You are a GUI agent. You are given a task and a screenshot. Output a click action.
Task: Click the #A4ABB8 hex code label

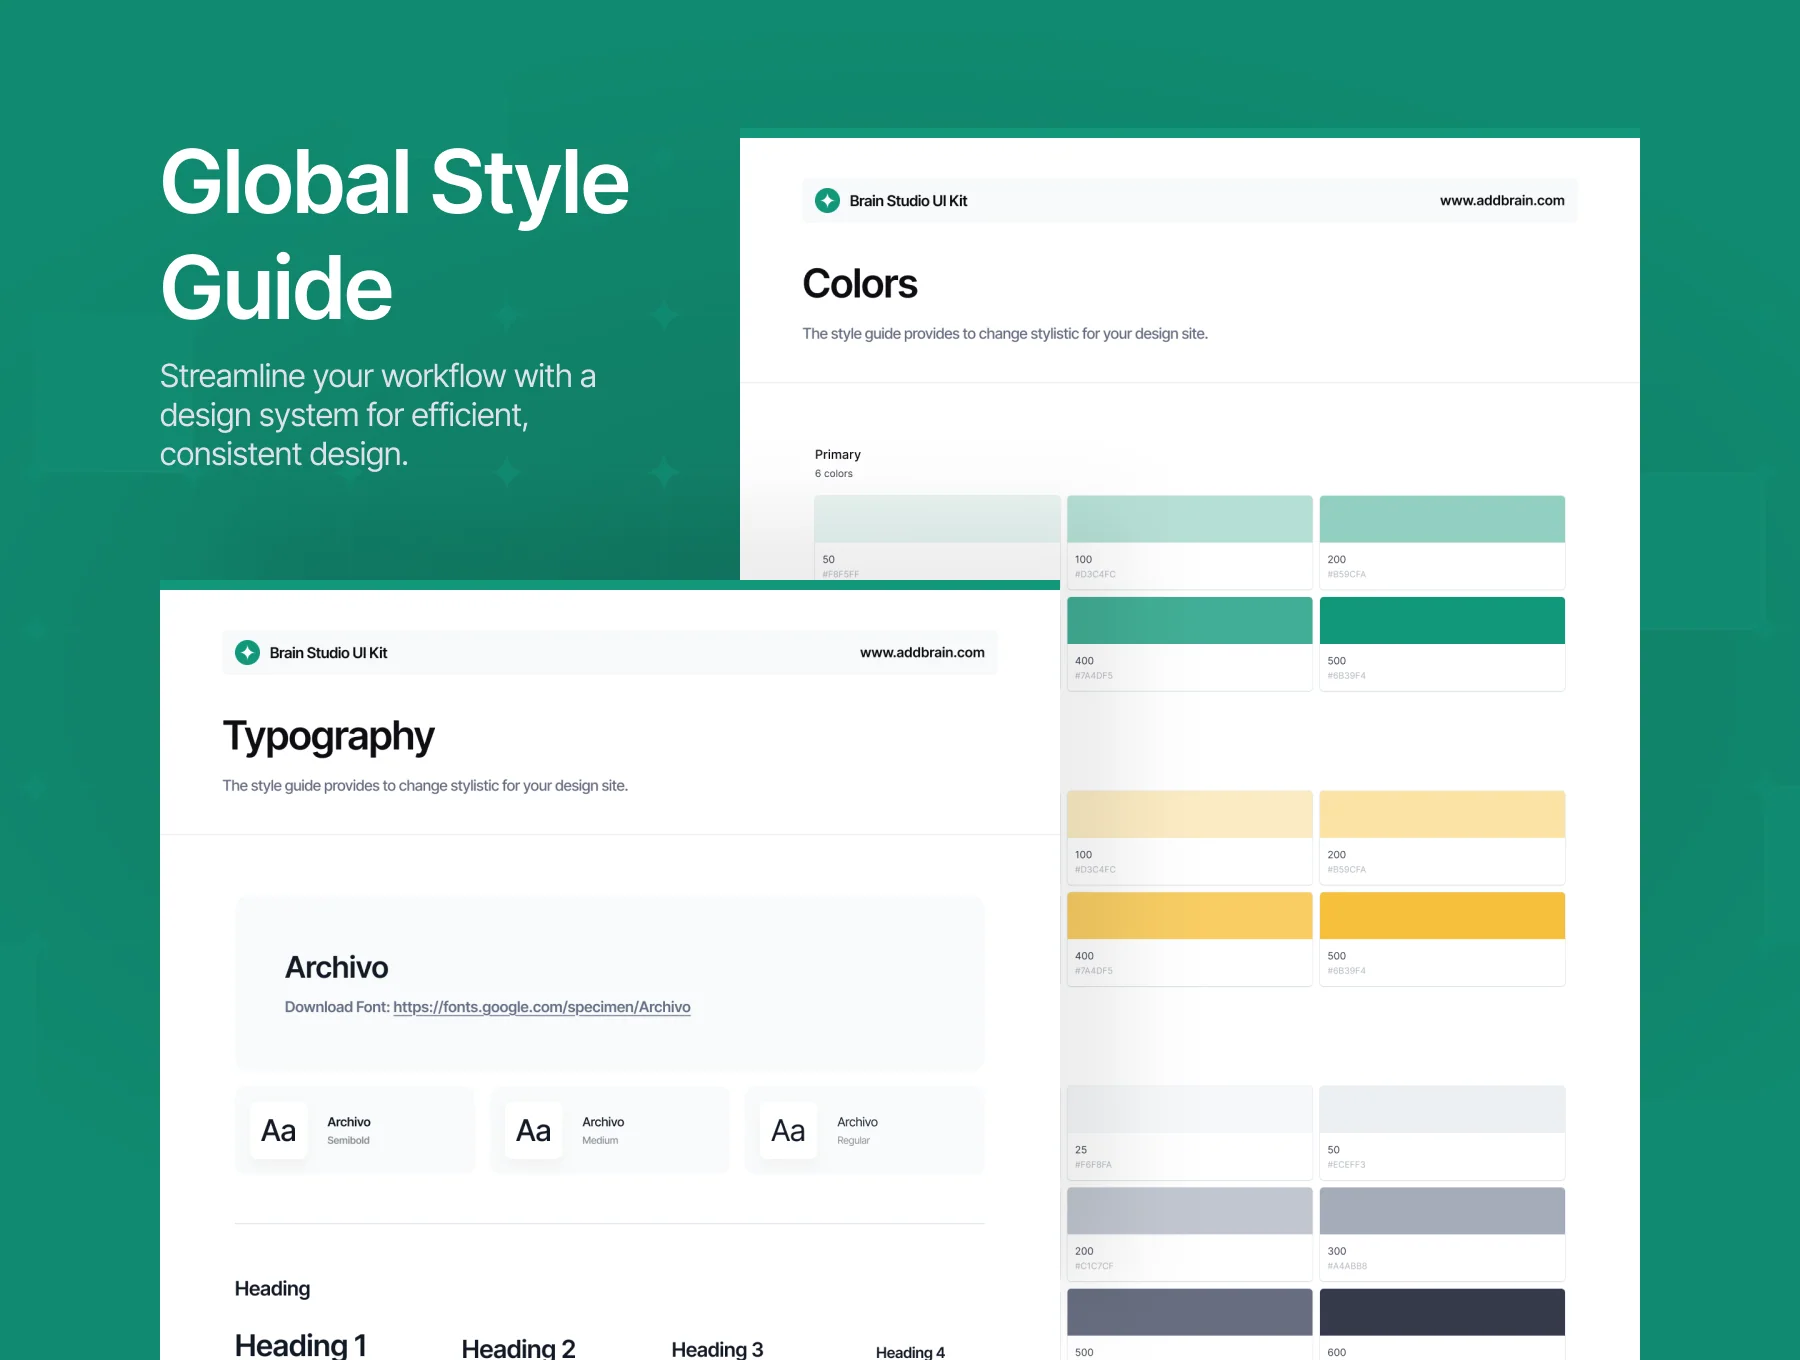pos(1347,1266)
